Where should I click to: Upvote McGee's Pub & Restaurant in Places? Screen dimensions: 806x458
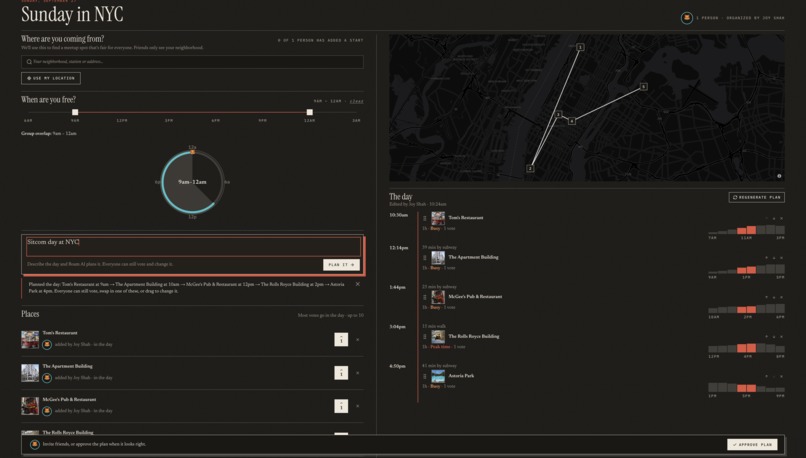tap(341, 406)
